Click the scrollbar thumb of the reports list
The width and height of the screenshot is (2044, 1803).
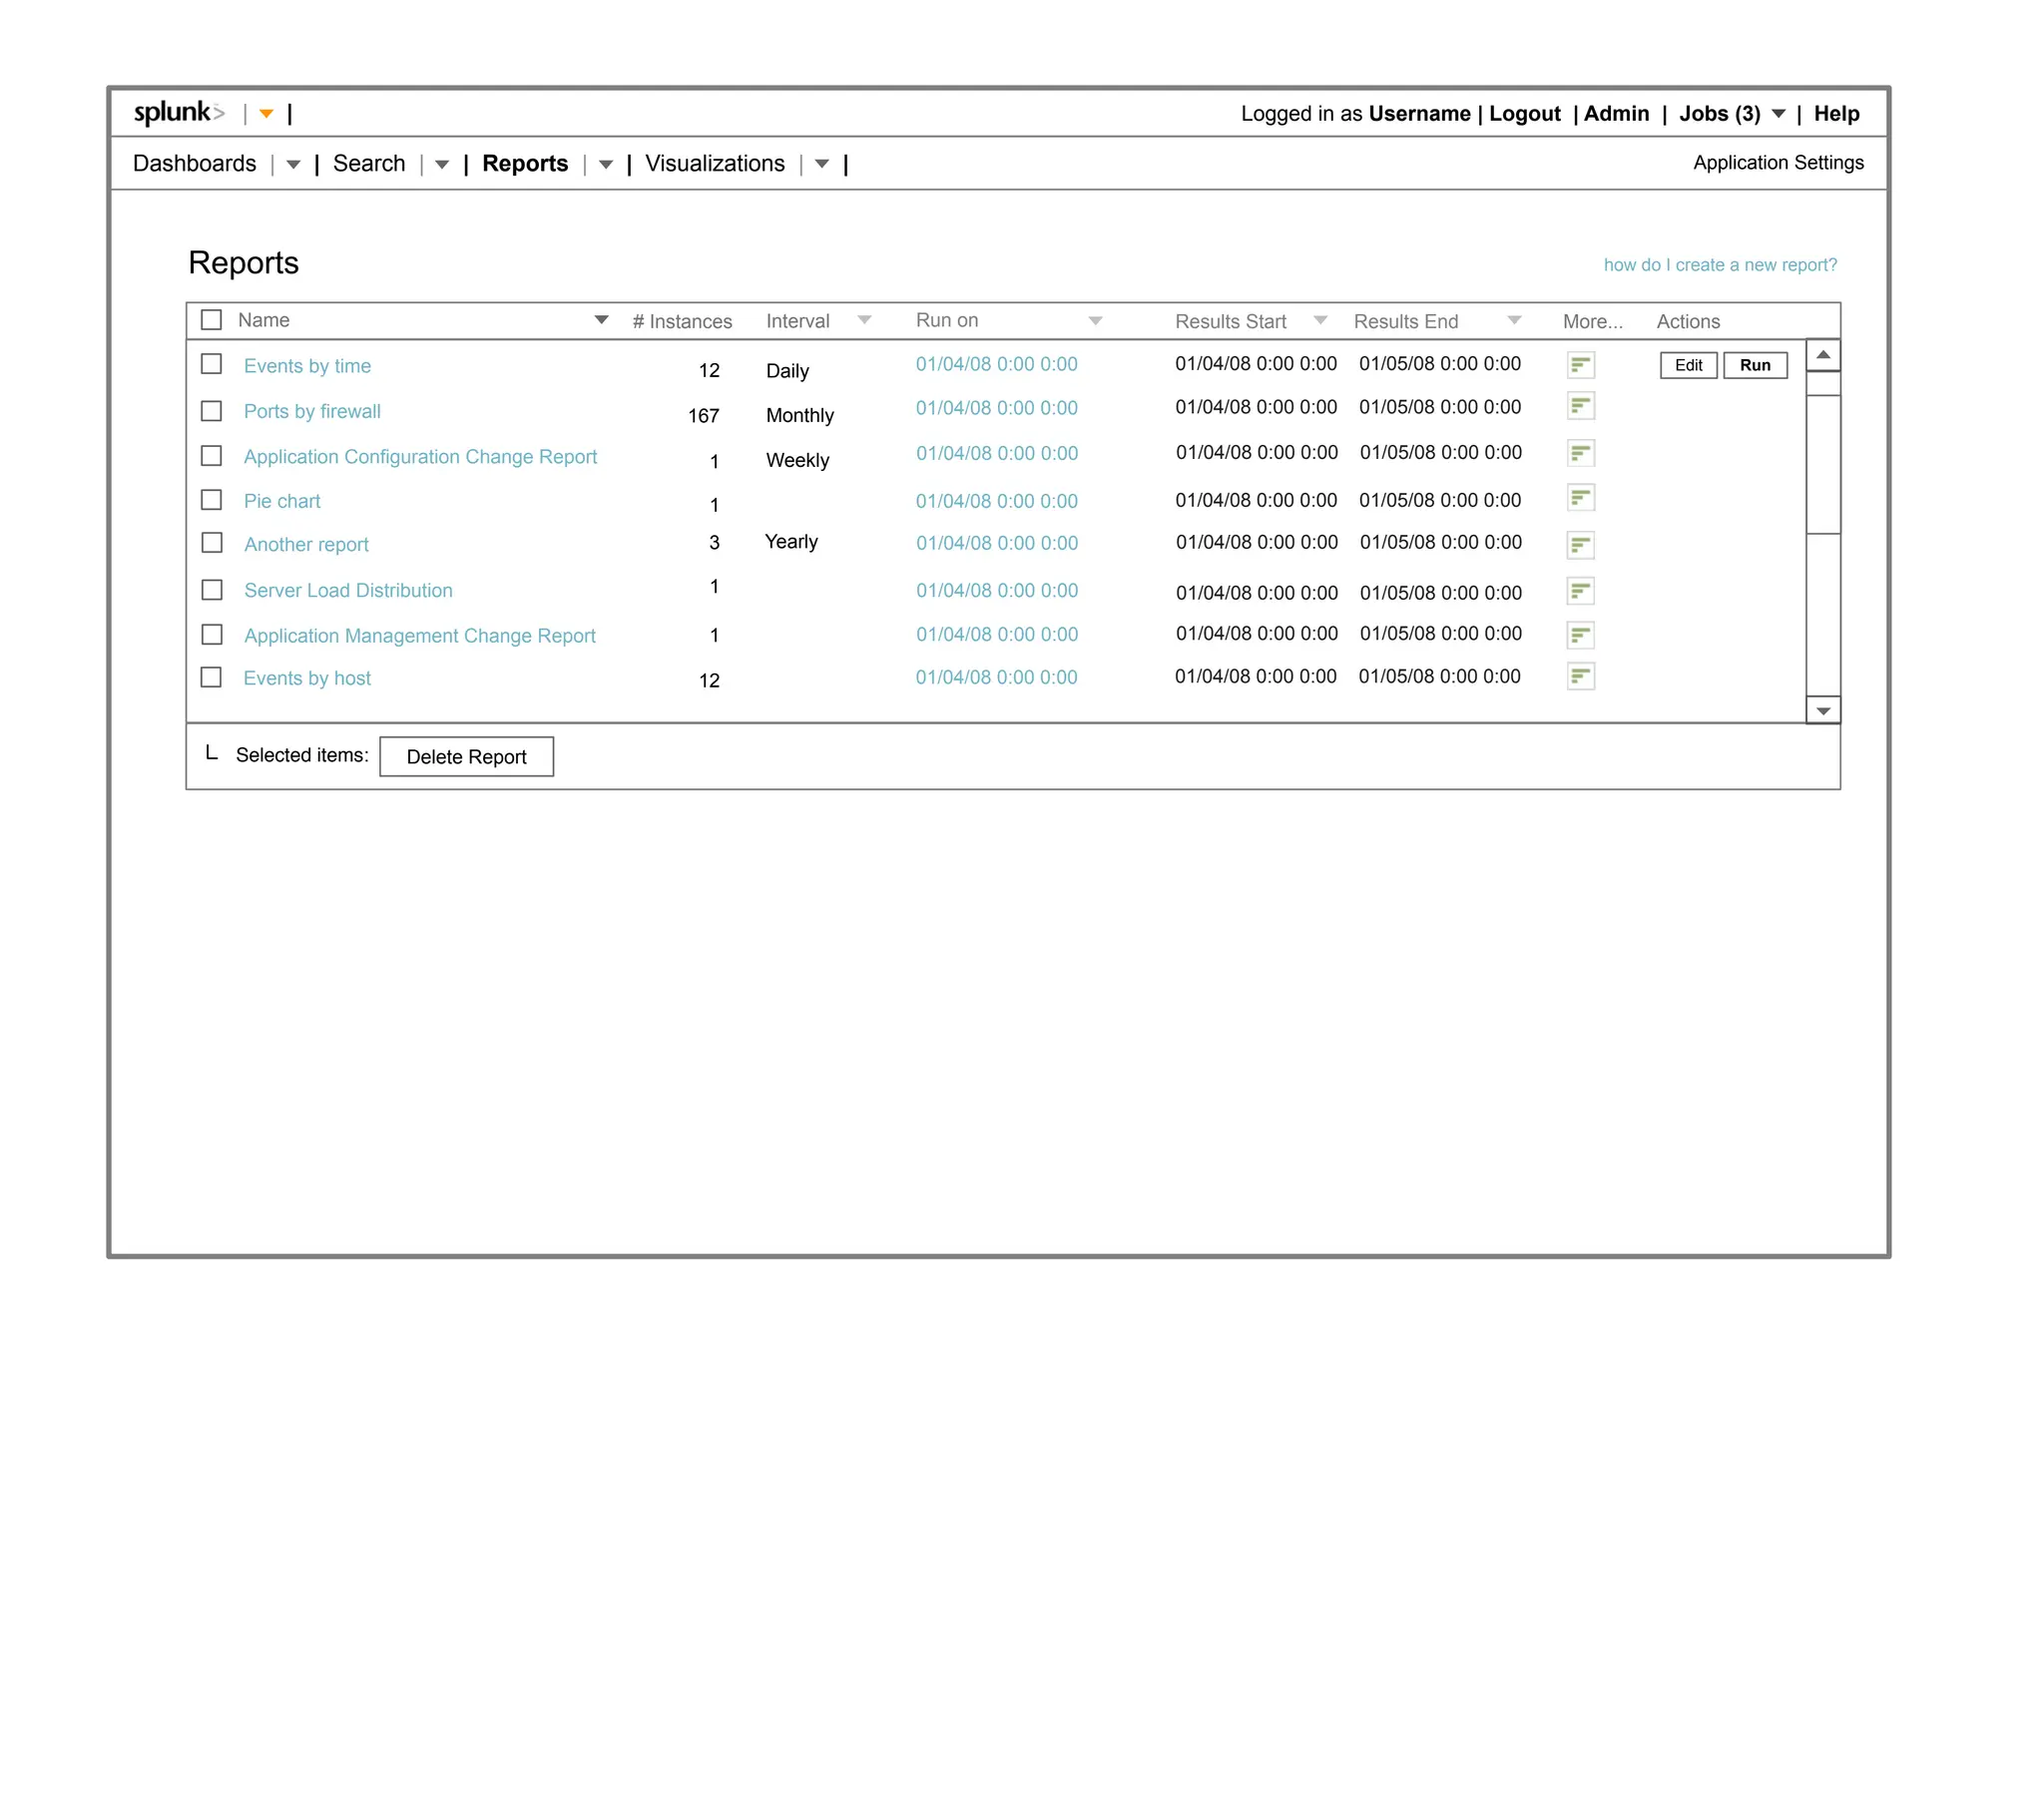click(x=1822, y=464)
